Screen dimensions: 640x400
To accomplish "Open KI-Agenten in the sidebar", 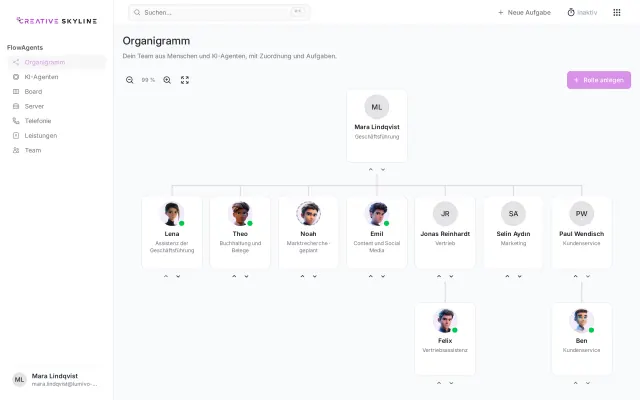I will 57,77.
